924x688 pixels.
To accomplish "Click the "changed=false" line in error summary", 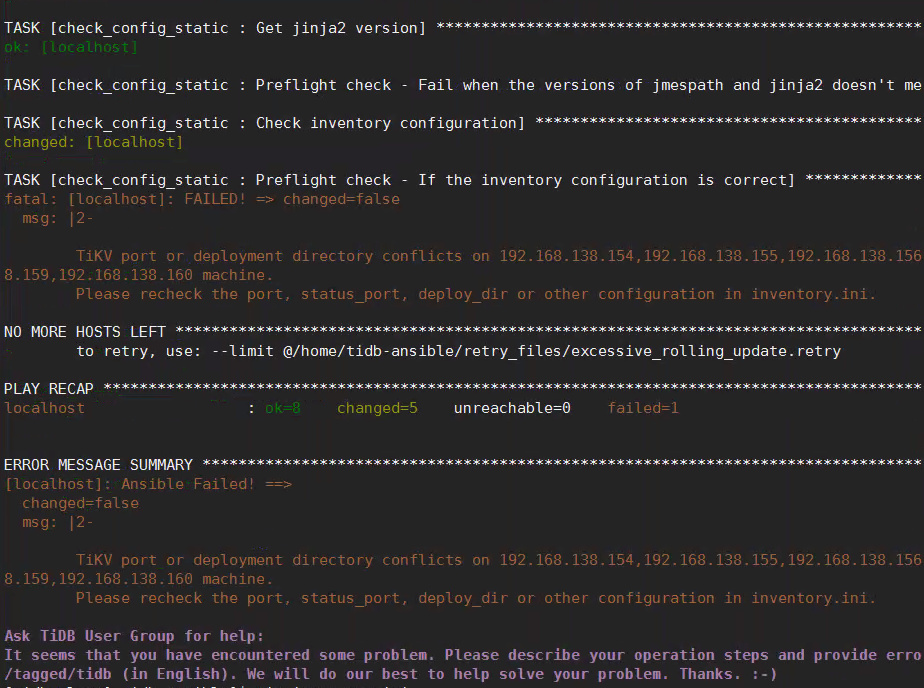I will click(81, 503).
